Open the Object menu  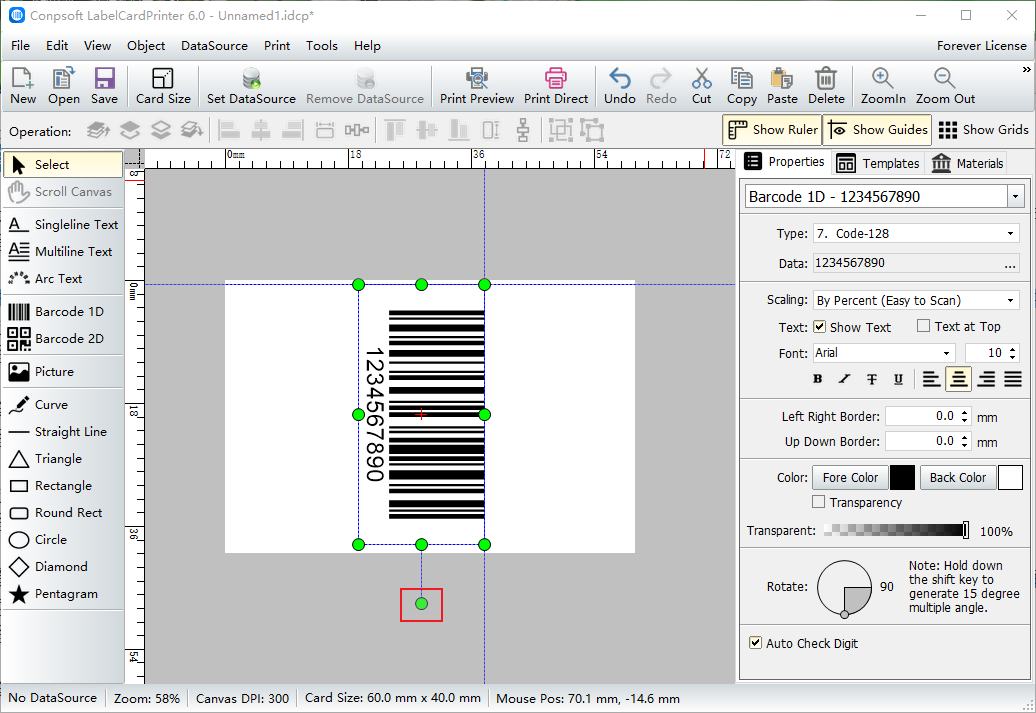pos(146,46)
